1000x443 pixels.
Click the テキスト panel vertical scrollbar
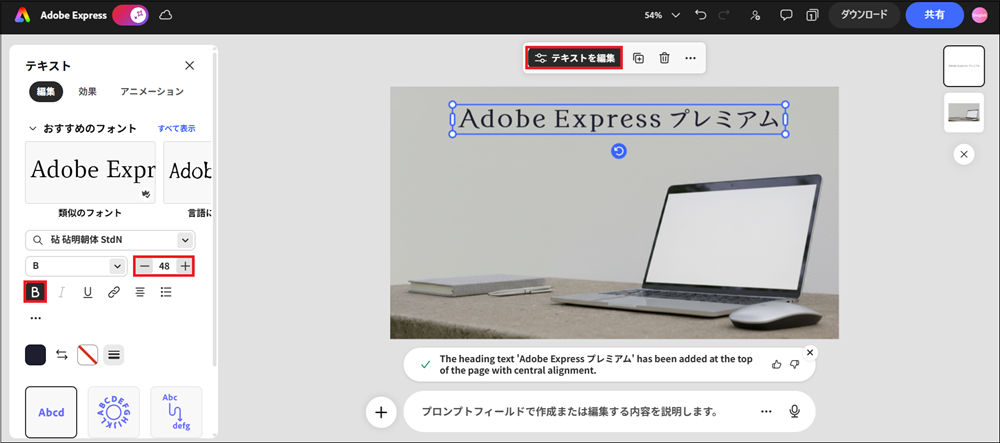point(214,210)
